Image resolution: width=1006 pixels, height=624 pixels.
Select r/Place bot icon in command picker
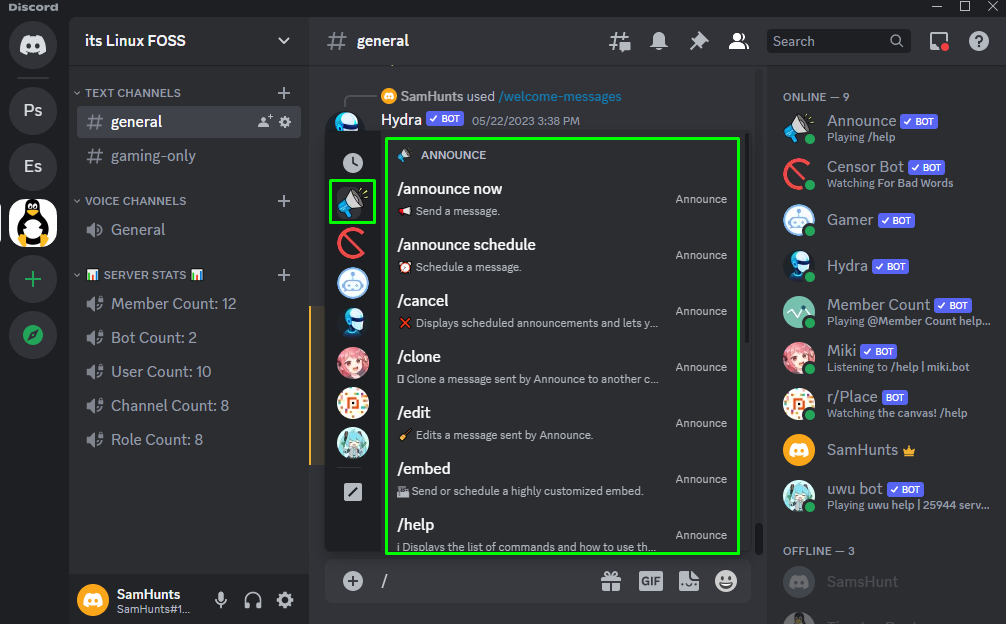tap(352, 403)
